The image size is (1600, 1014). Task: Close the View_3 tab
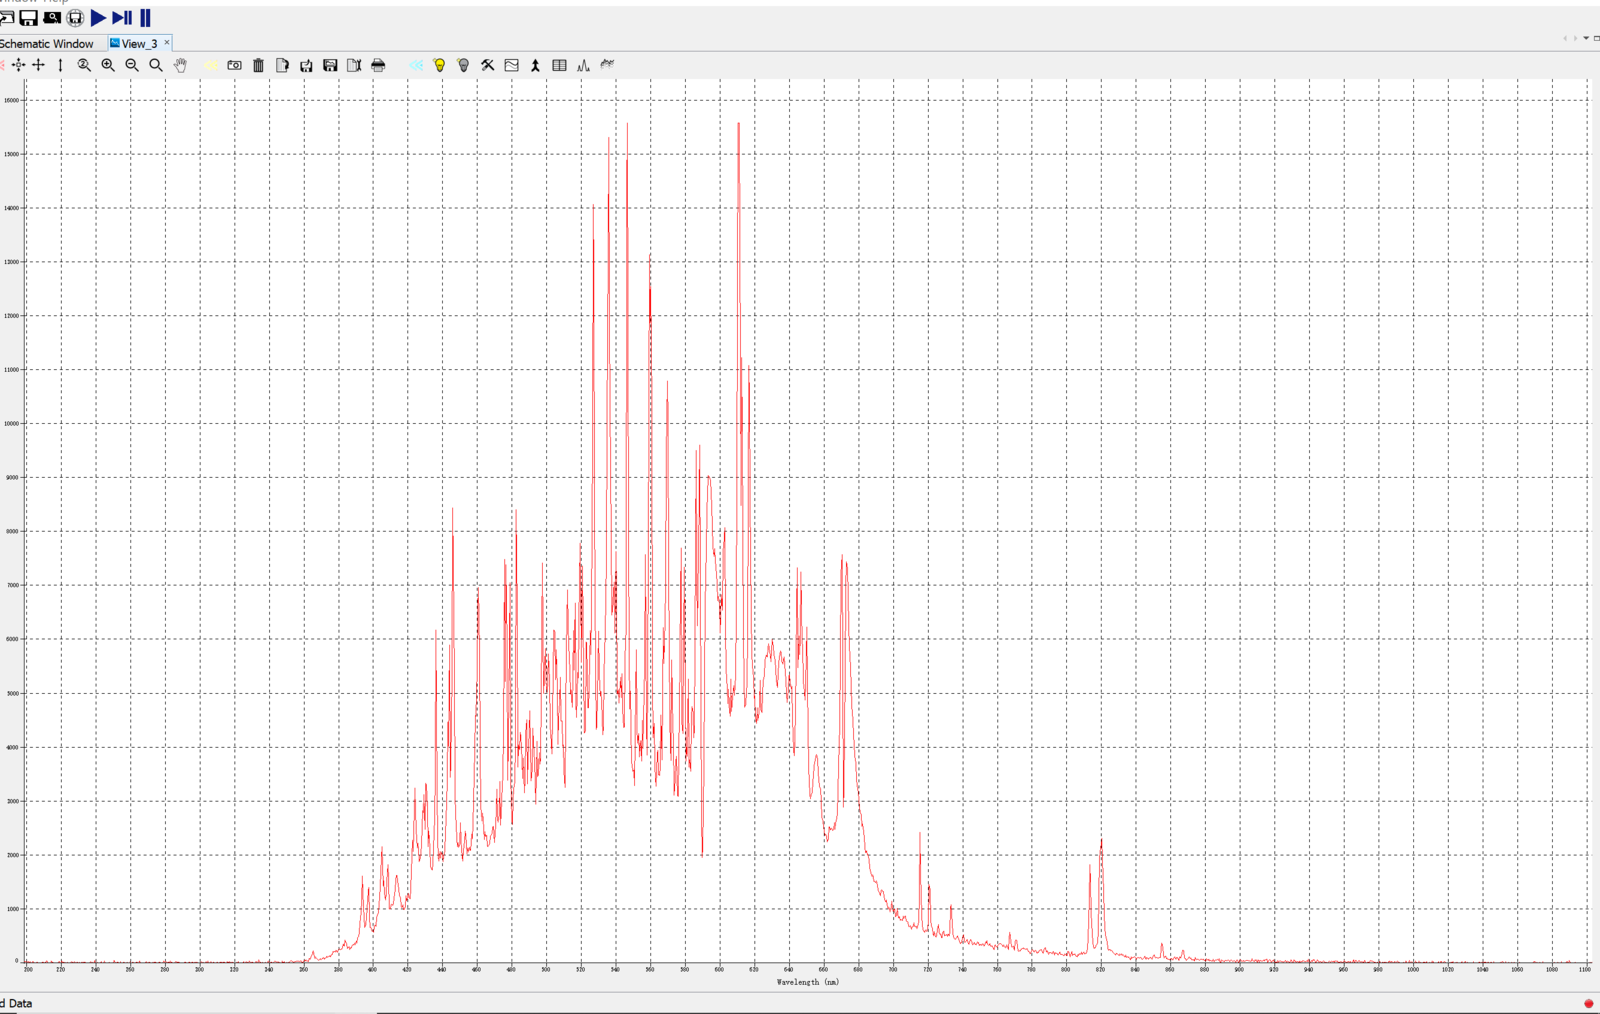(167, 43)
